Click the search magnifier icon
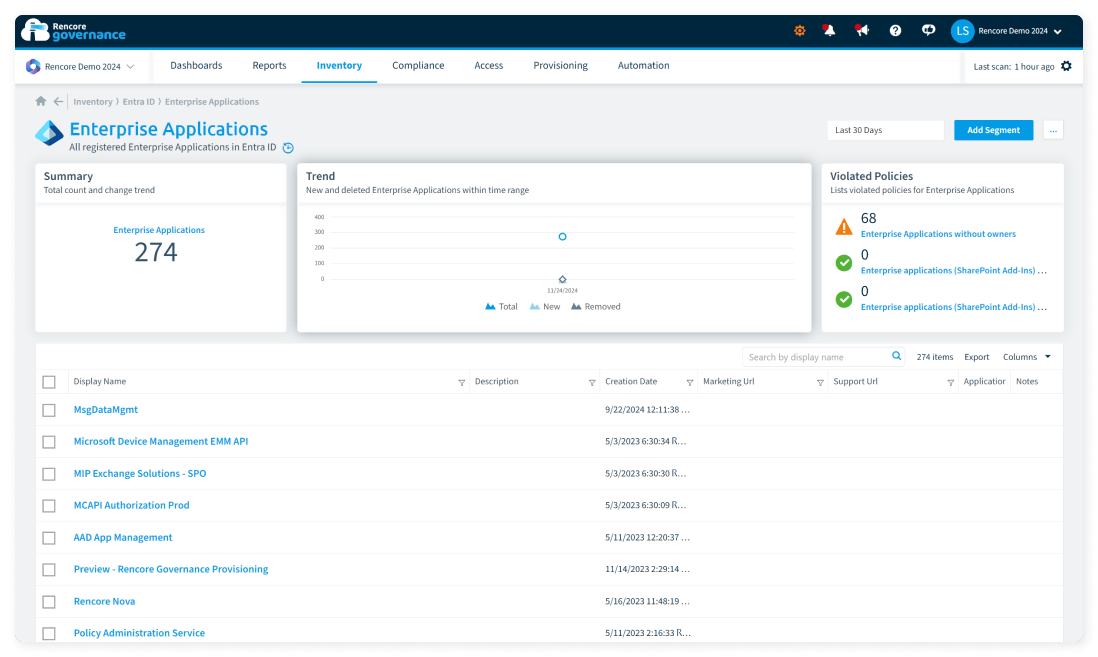 point(896,356)
